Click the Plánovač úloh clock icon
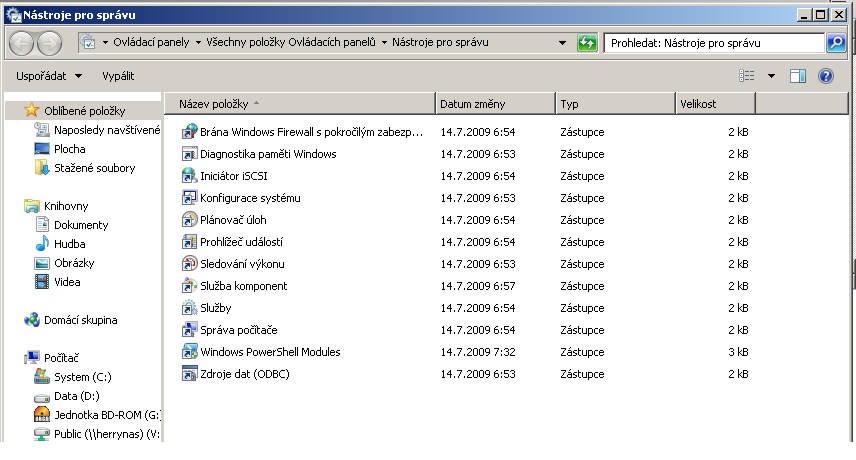 pos(190,220)
